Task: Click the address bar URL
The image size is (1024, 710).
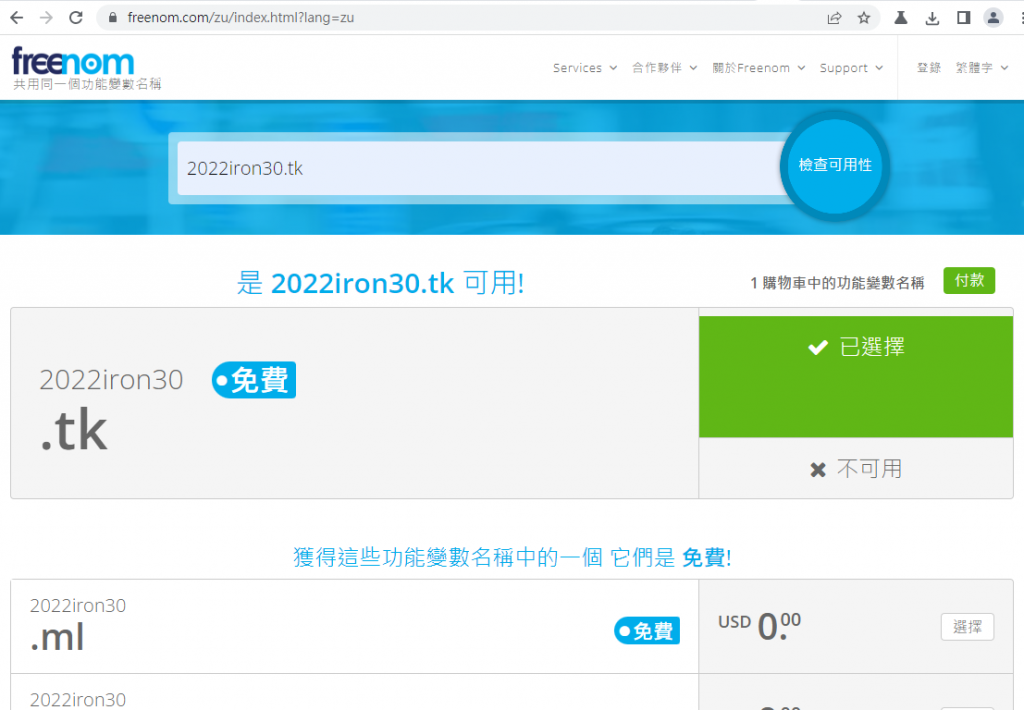Action: [x=240, y=18]
